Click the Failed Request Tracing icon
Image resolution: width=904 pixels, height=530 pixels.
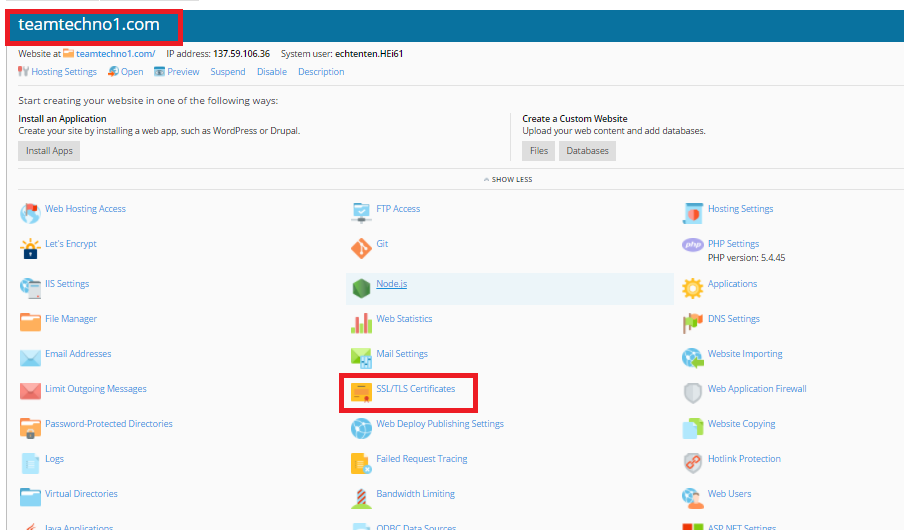pyautogui.click(x=361, y=463)
